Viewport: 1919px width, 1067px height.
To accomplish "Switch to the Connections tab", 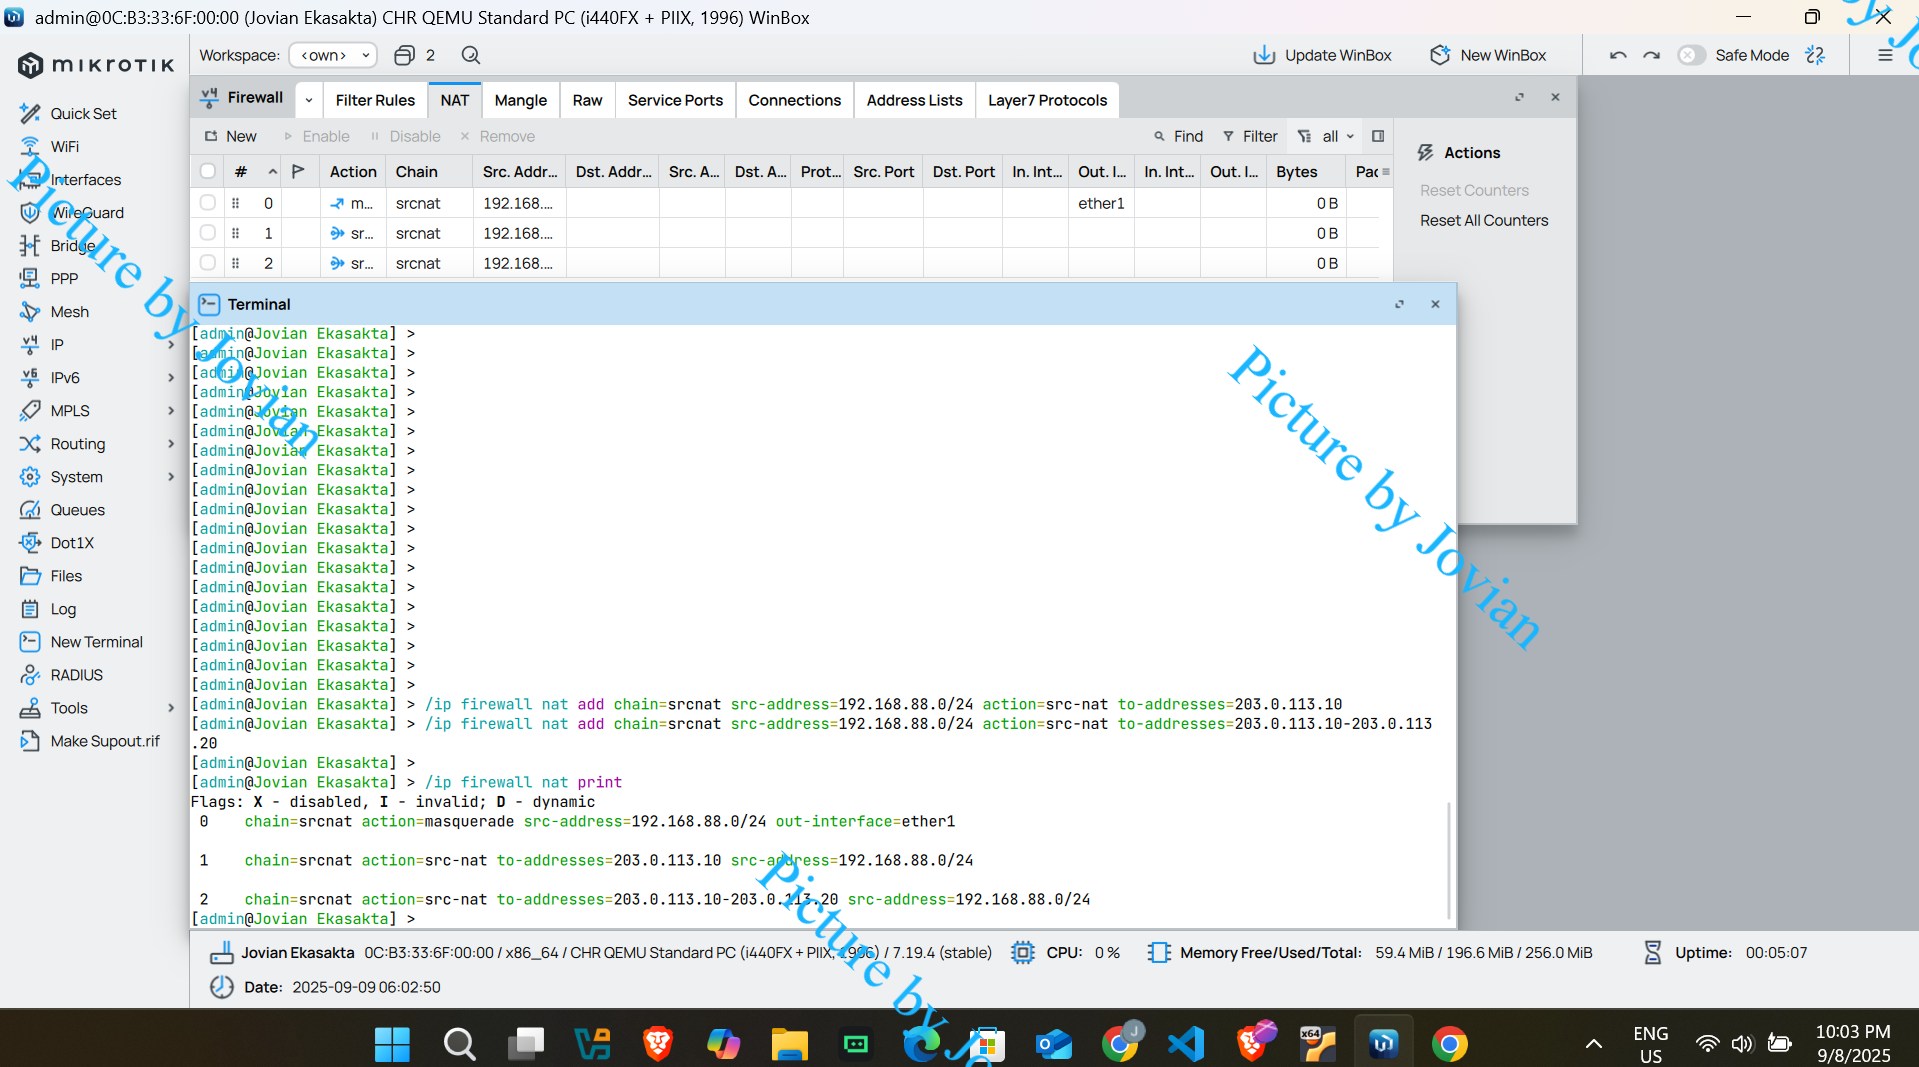I will 794,100.
